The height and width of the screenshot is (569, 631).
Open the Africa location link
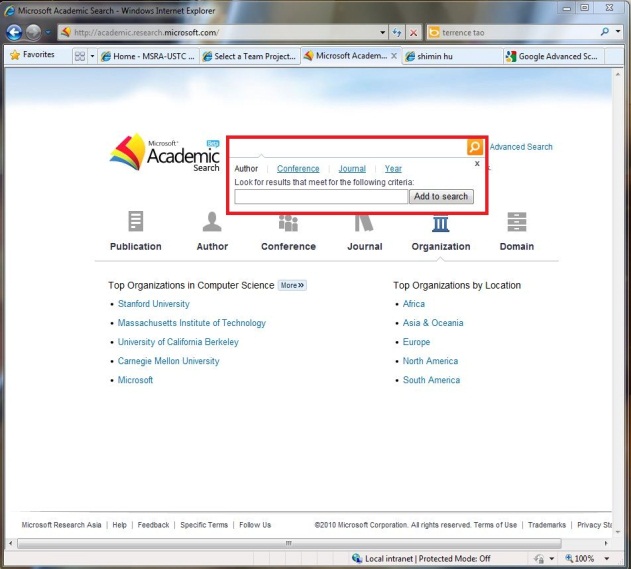414,304
